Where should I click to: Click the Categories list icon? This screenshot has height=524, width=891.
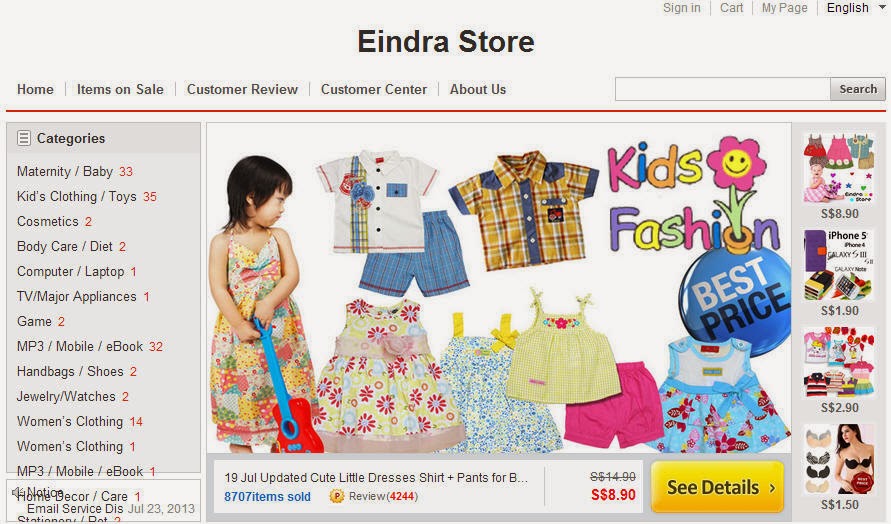pyautogui.click(x=24, y=138)
